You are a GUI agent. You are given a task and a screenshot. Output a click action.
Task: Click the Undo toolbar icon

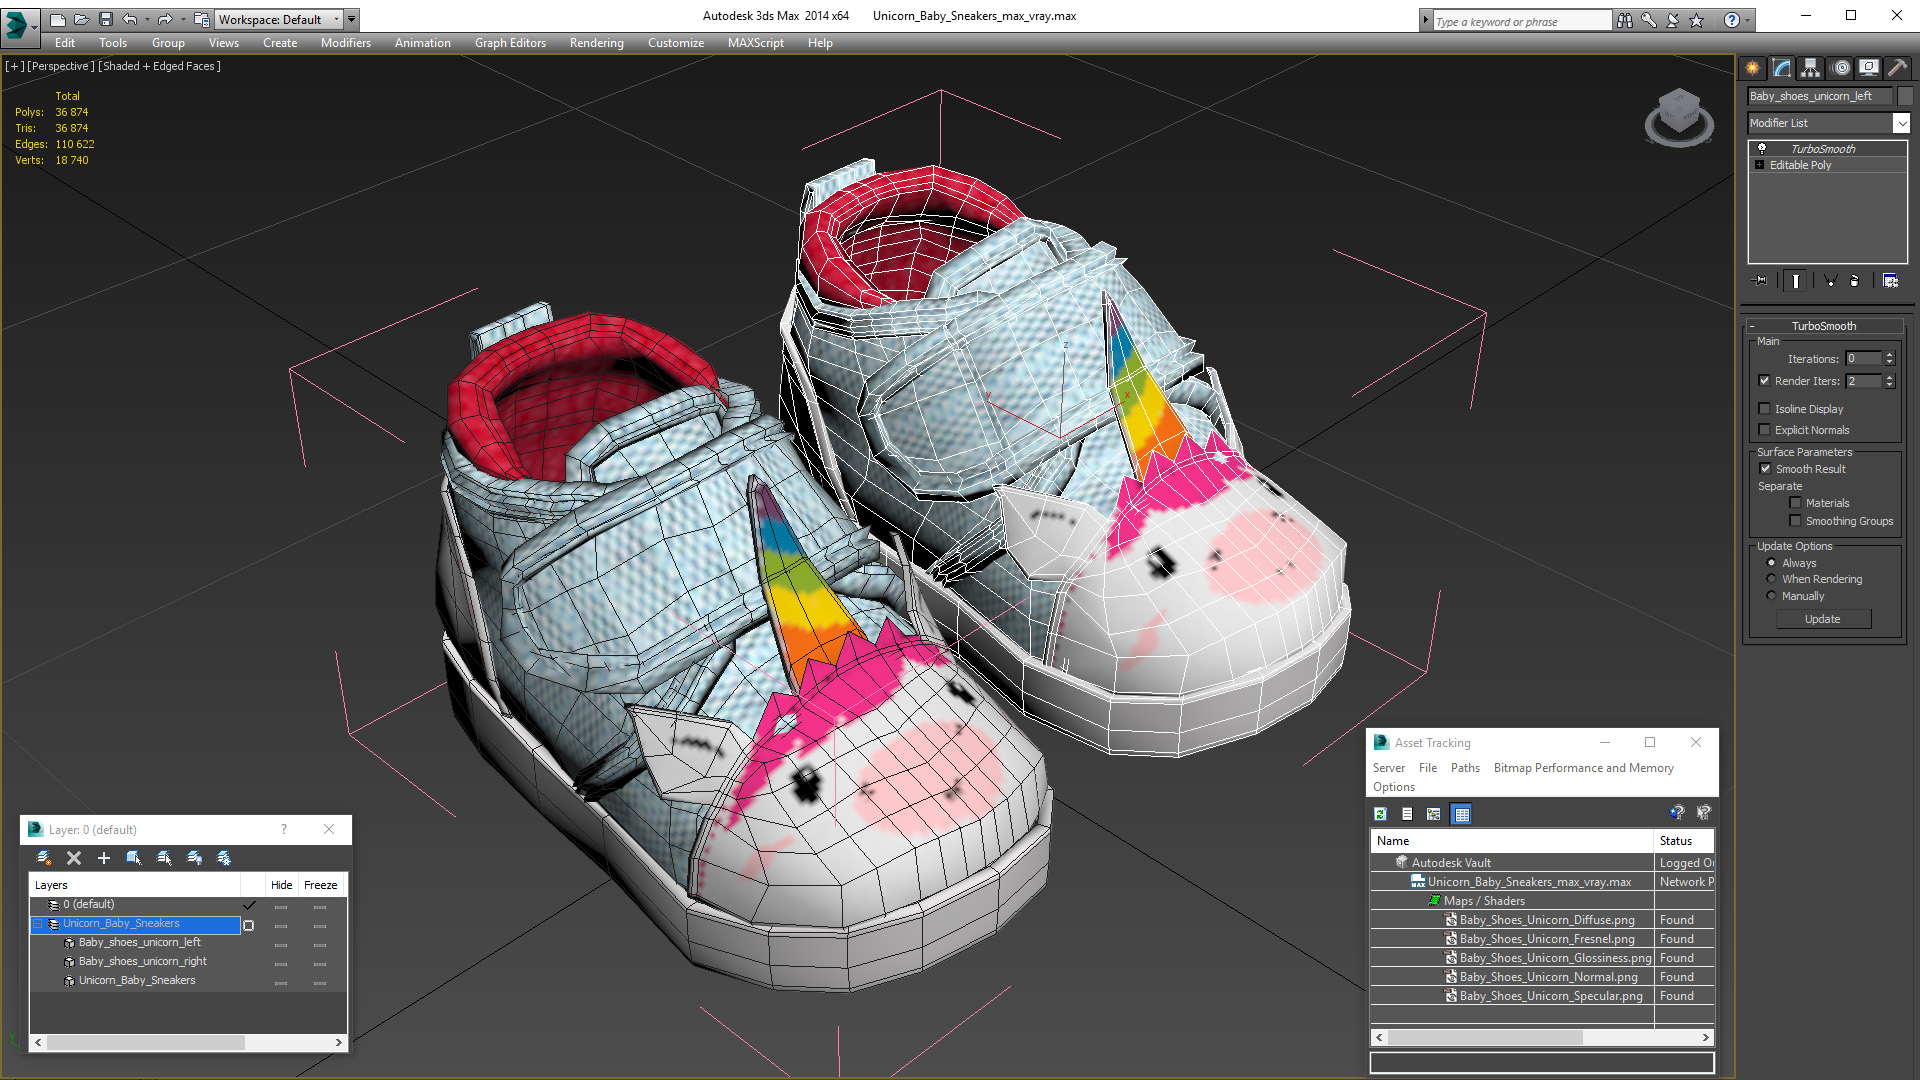[130, 19]
